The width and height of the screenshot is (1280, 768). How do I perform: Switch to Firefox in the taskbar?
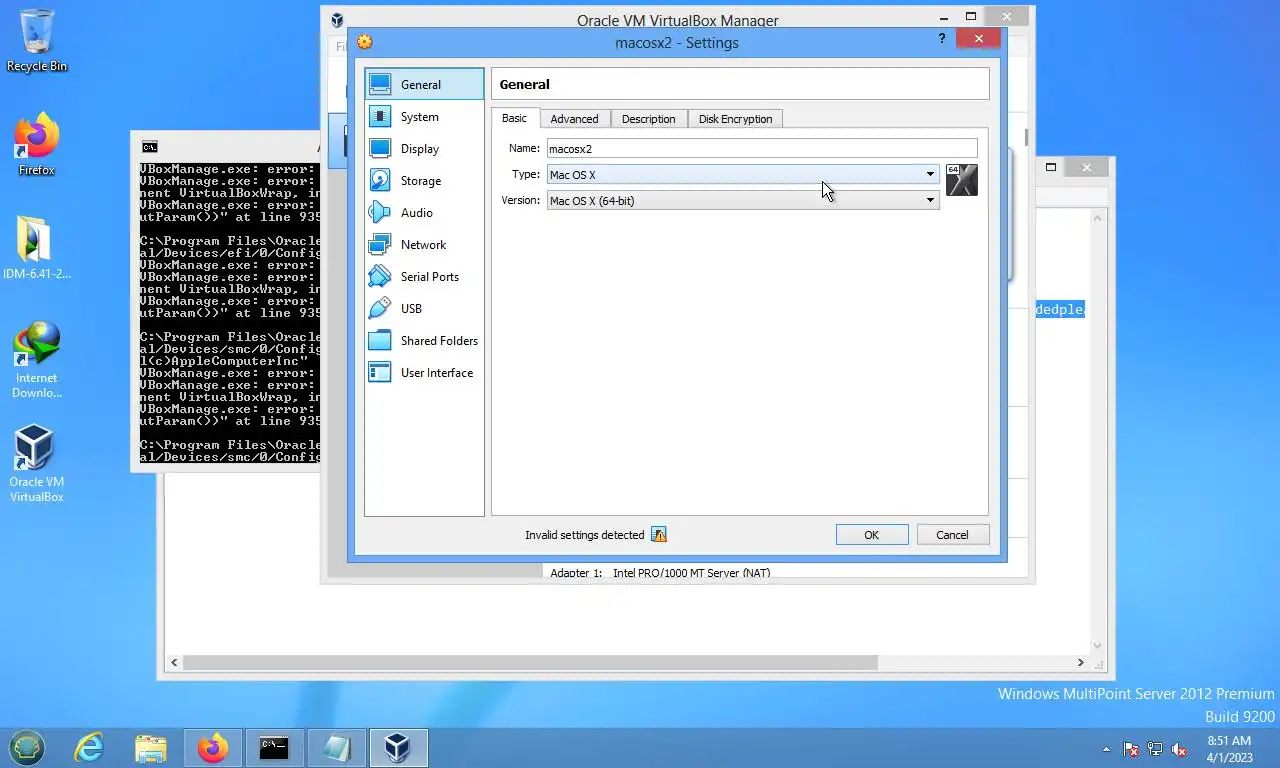point(213,748)
